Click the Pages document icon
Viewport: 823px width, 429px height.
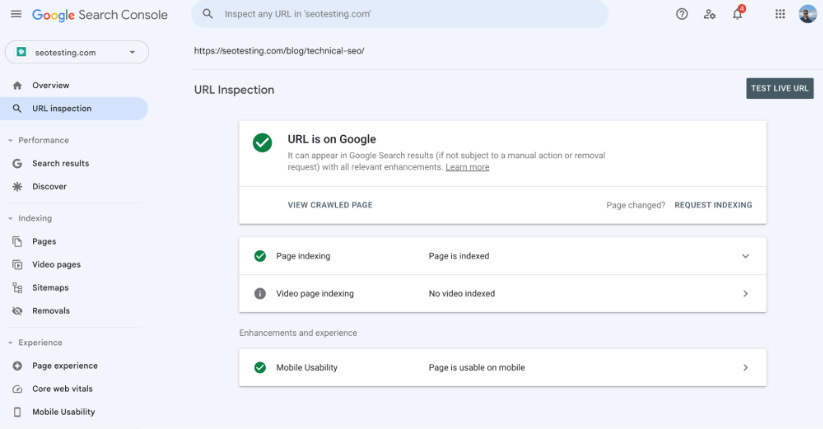[17, 242]
